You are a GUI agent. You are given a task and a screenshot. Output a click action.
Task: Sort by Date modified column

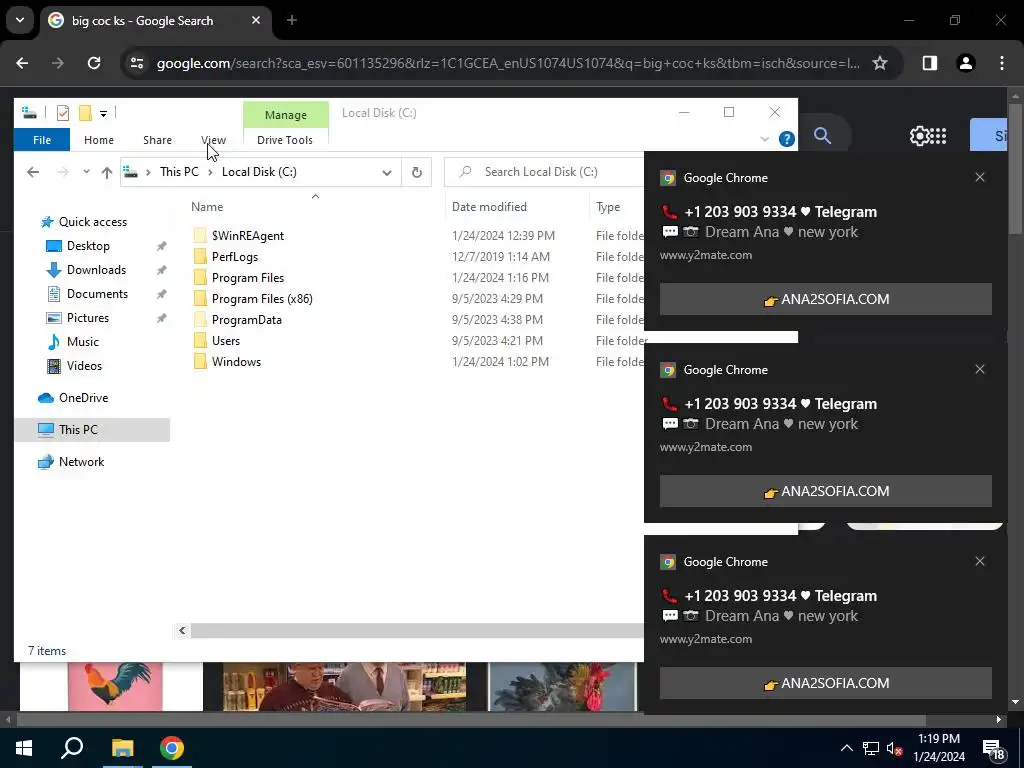point(489,207)
